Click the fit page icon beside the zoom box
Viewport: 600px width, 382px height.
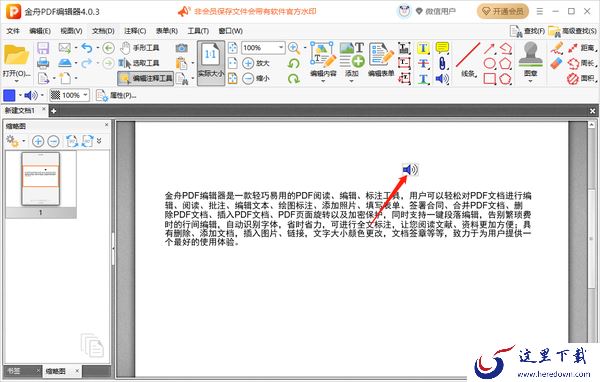(x=233, y=48)
